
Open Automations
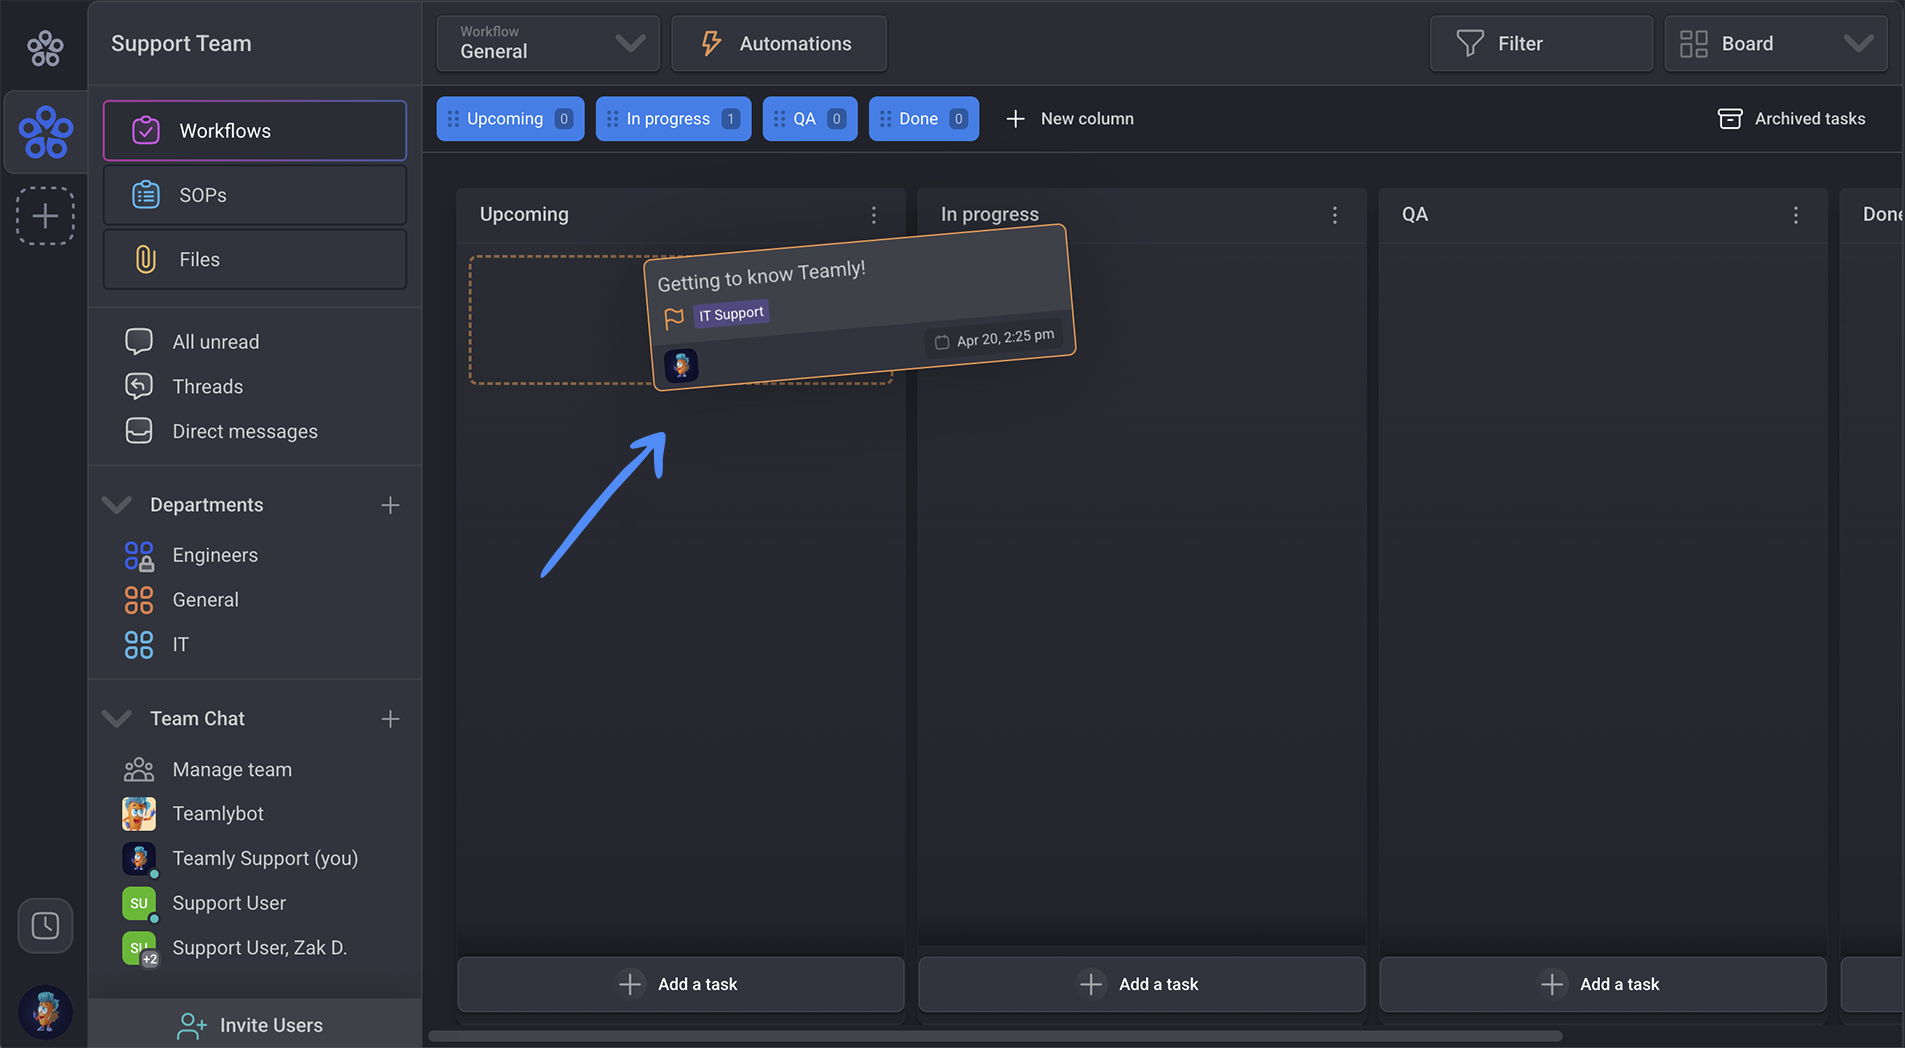(x=779, y=43)
